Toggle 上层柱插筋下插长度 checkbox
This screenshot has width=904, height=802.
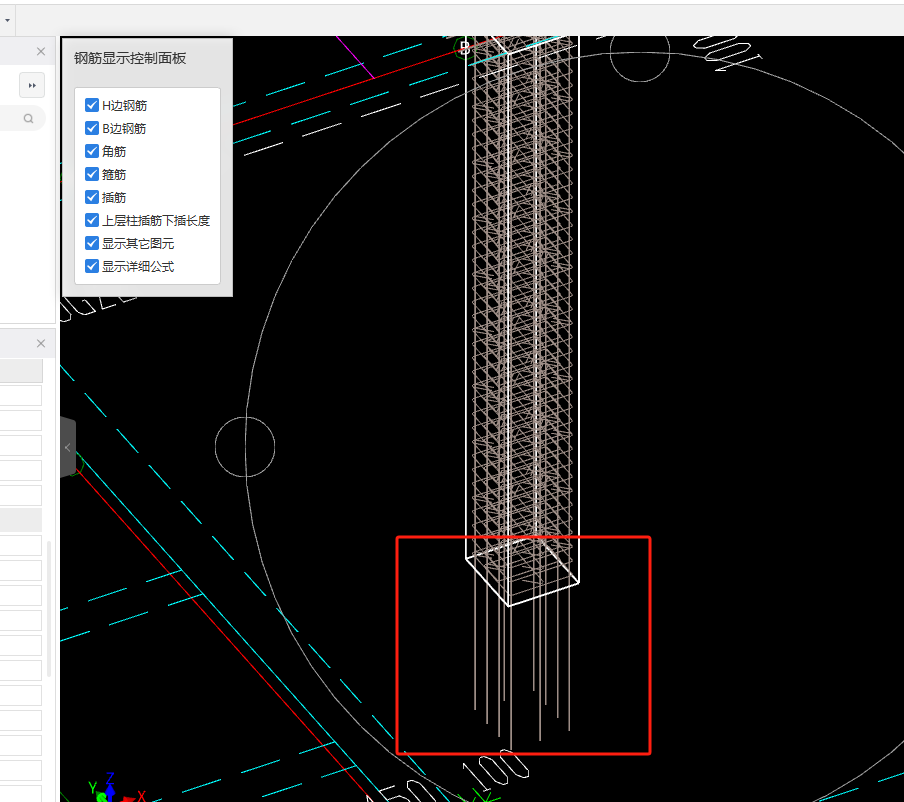[92, 220]
